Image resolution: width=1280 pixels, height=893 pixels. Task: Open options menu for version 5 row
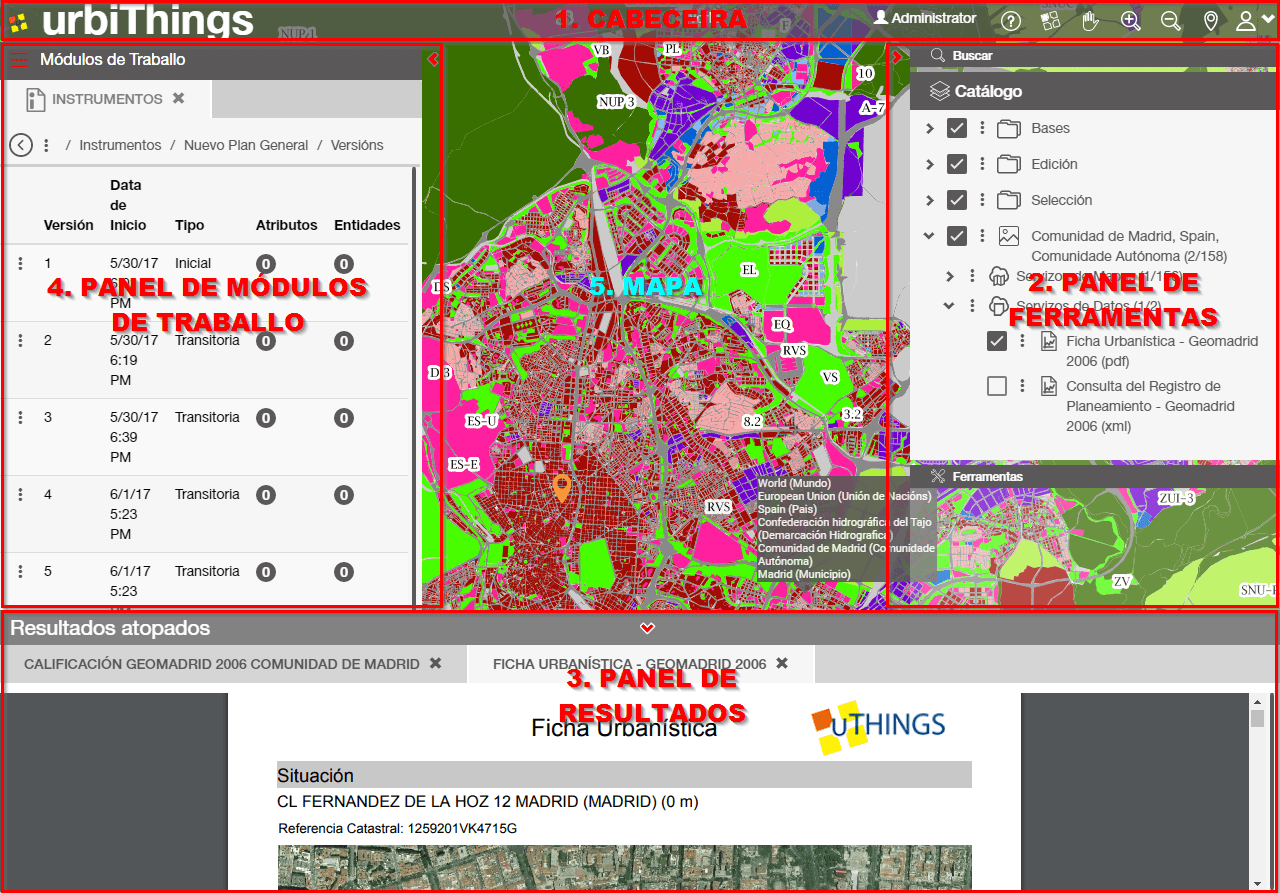point(20,572)
